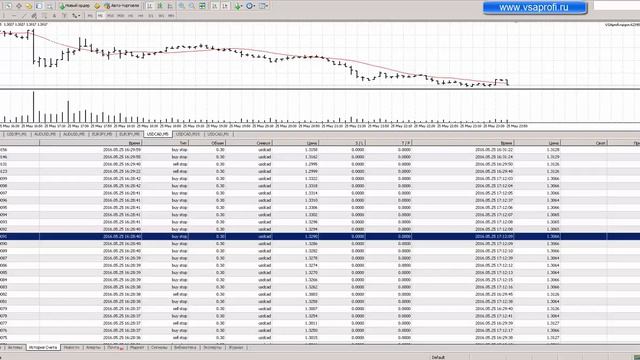This screenshot has width=640, height=360.
Task: Switch to M5 timeframe
Action: (100, 16)
